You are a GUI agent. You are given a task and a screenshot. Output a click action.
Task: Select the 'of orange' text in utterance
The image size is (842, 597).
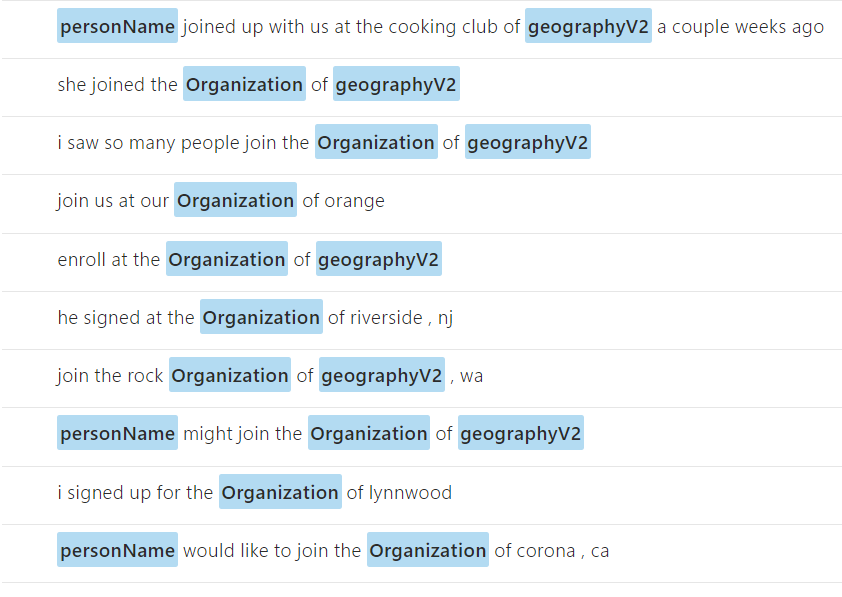pyautogui.click(x=343, y=200)
